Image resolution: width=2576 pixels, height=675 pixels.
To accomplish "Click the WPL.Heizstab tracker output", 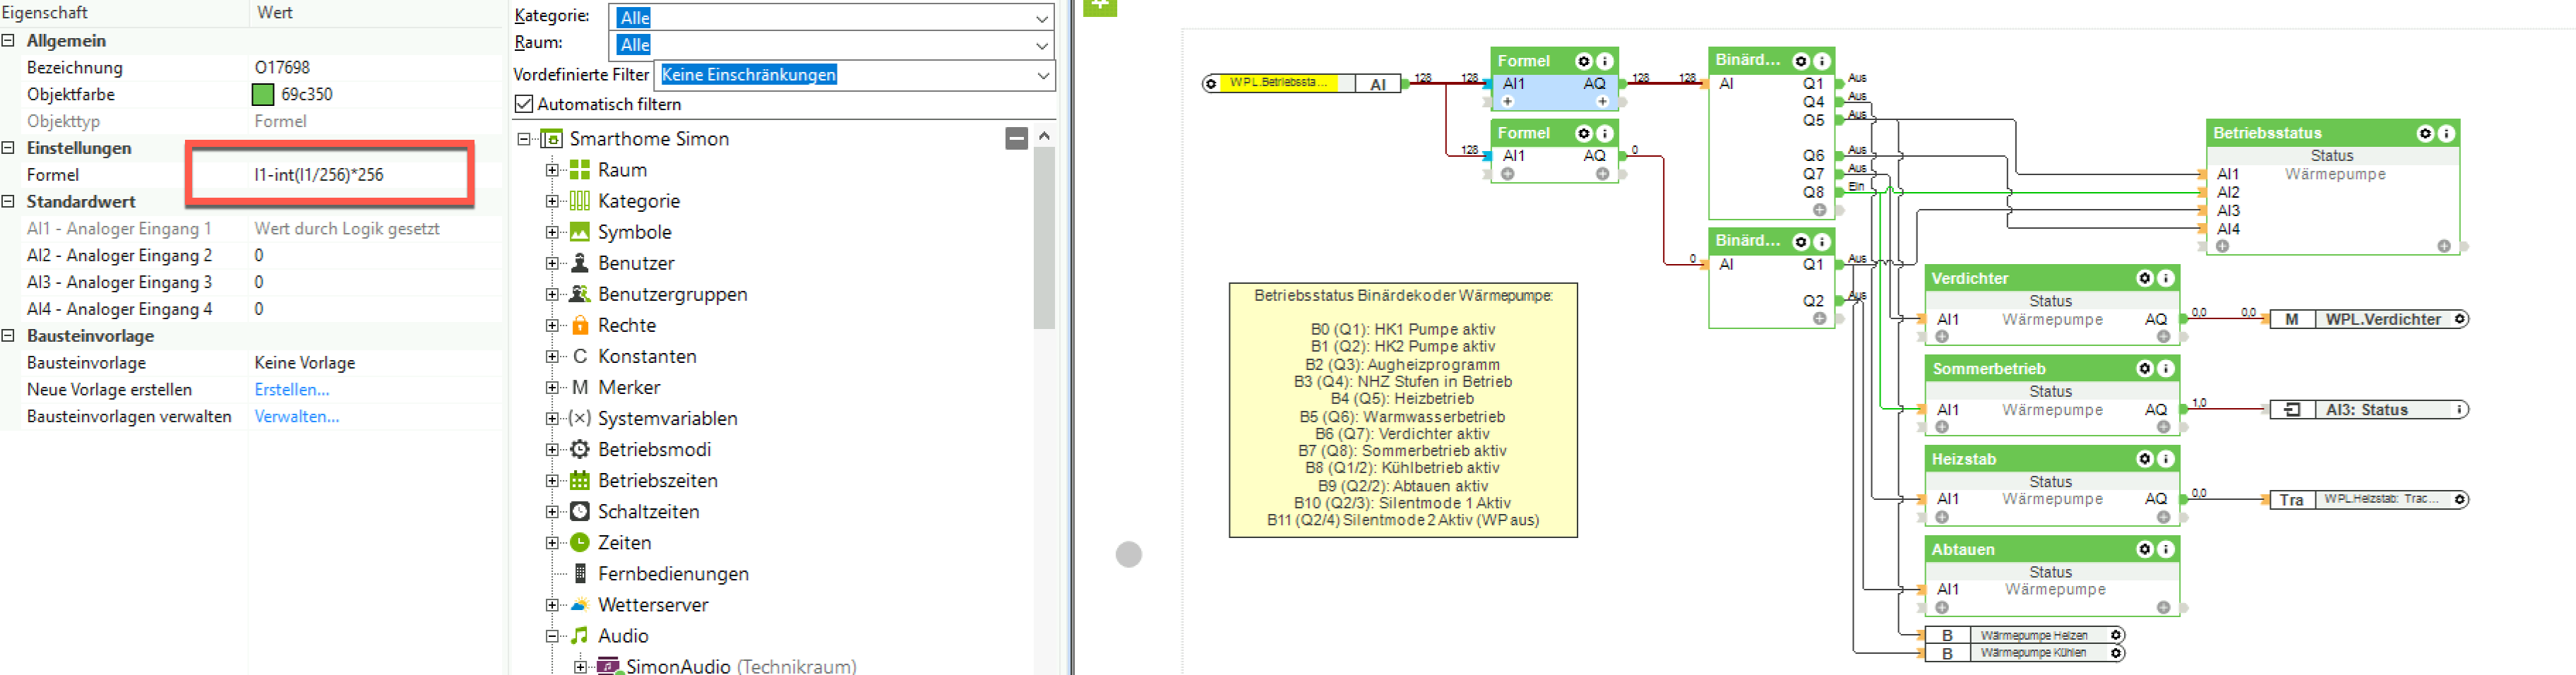I will (2368, 499).
